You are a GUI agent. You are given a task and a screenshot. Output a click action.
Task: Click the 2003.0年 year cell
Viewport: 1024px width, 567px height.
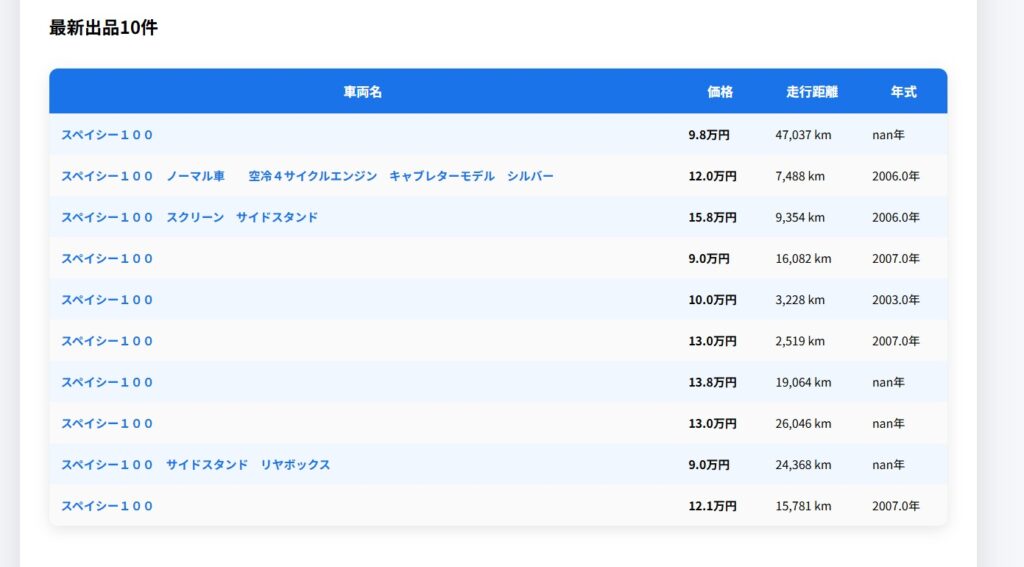click(895, 300)
